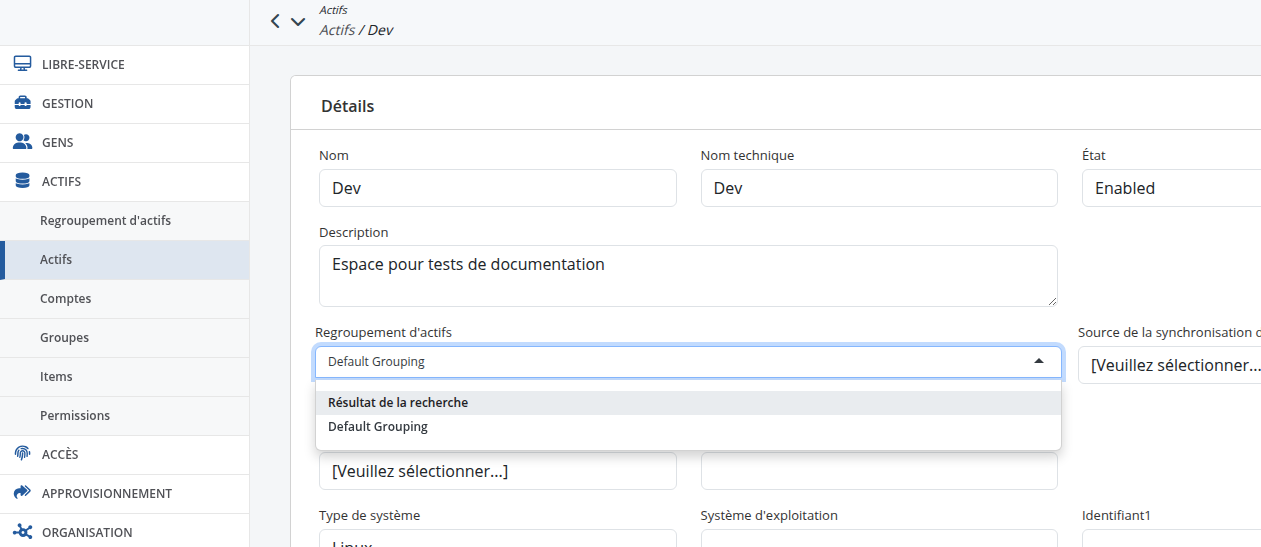The image size is (1261, 547).
Task: Select the Comptes submenu item
Action: coord(124,298)
